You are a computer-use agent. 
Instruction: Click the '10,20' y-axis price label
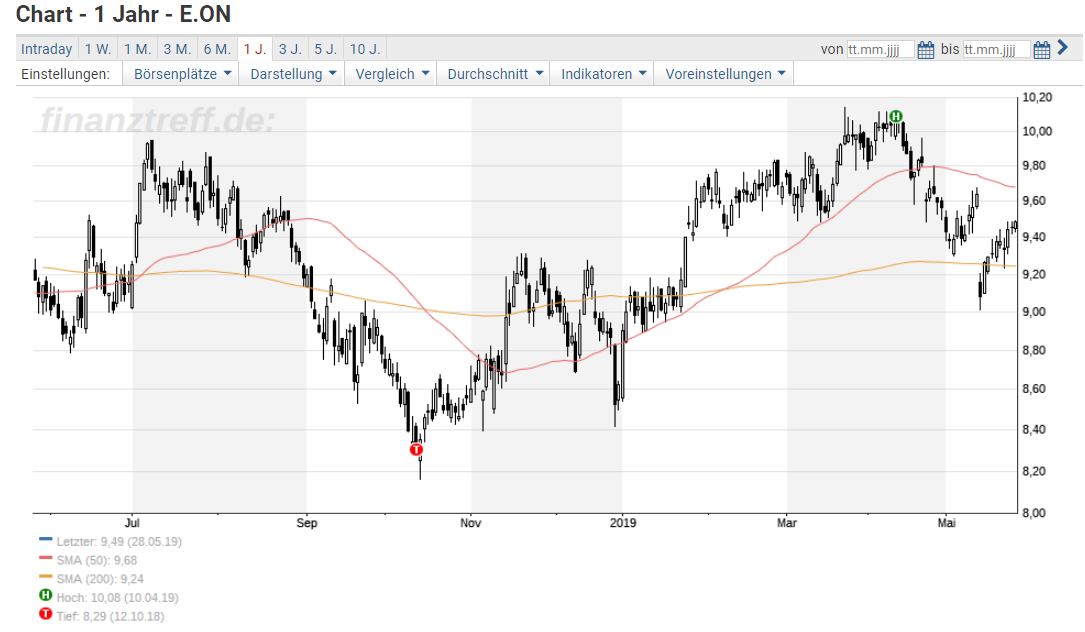1037,98
